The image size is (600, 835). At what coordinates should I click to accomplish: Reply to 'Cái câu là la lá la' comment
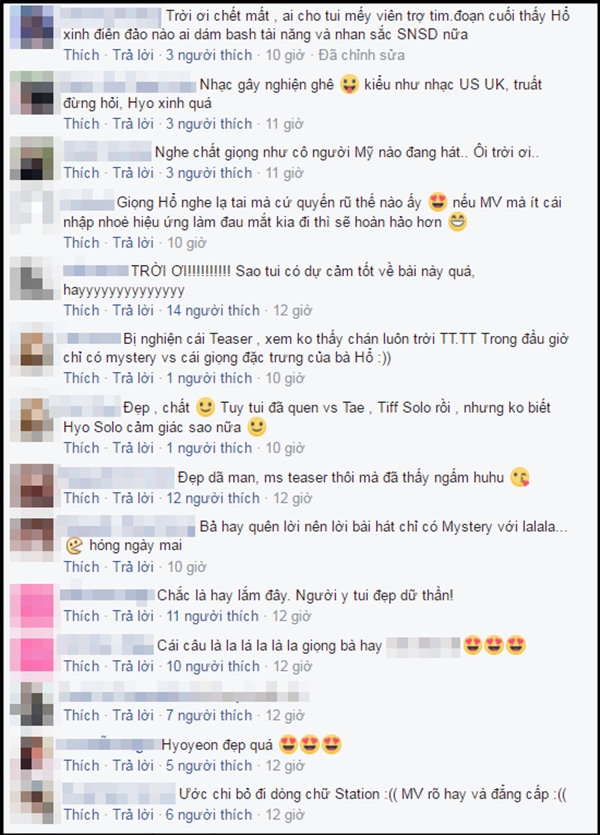click(133, 666)
